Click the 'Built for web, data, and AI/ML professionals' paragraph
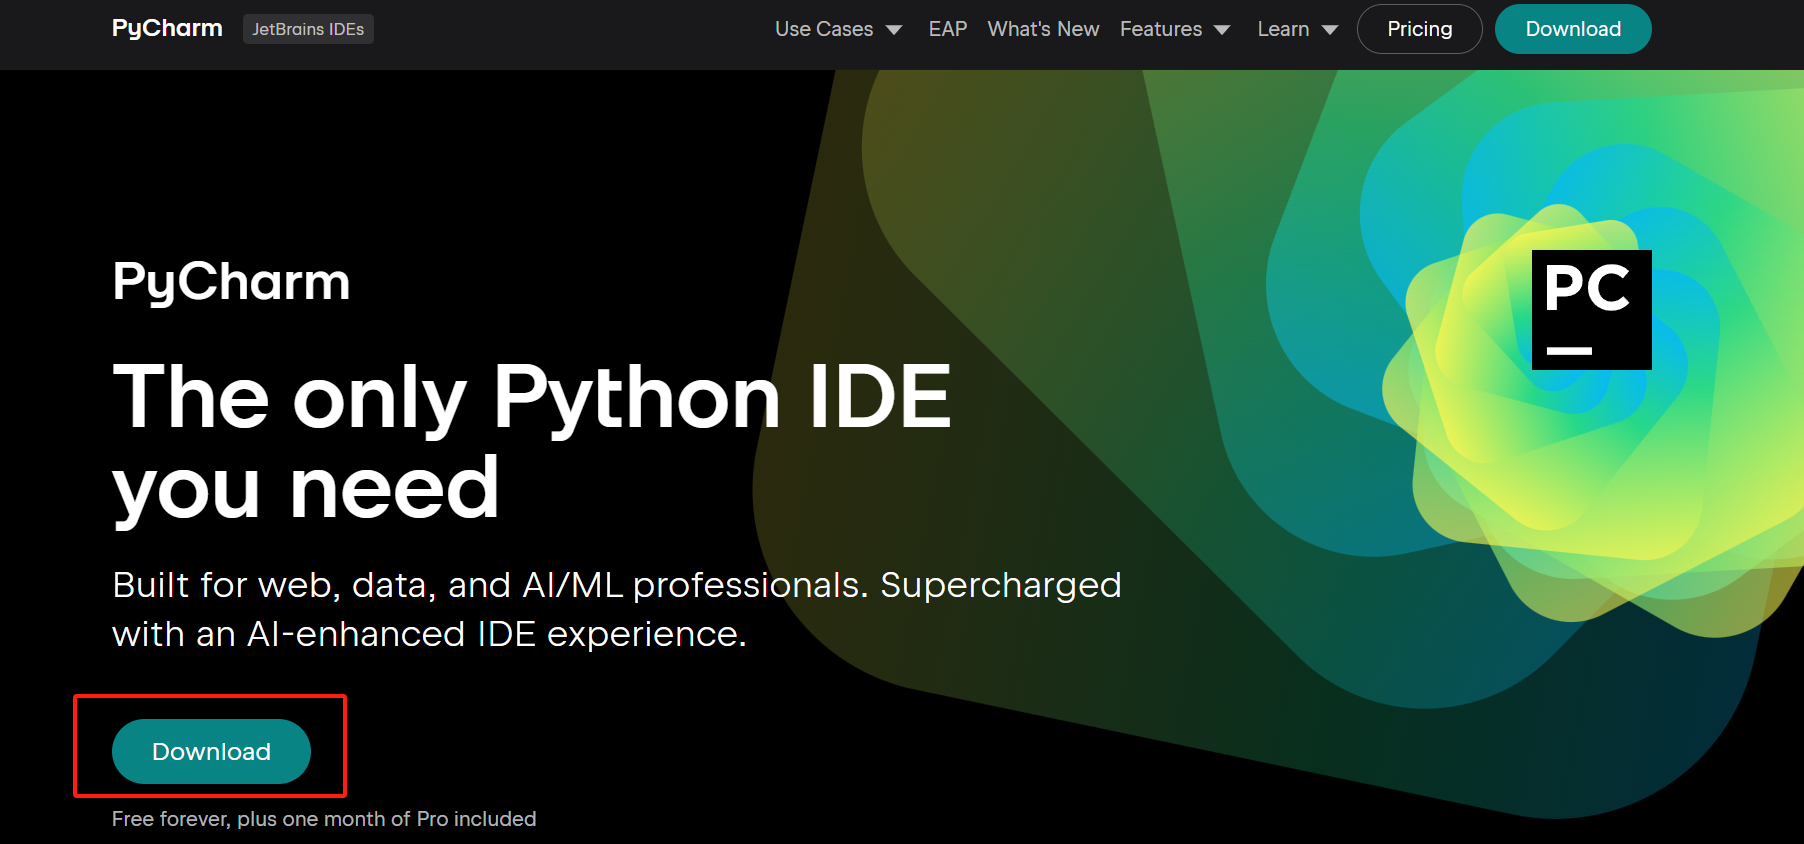 [x=617, y=609]
